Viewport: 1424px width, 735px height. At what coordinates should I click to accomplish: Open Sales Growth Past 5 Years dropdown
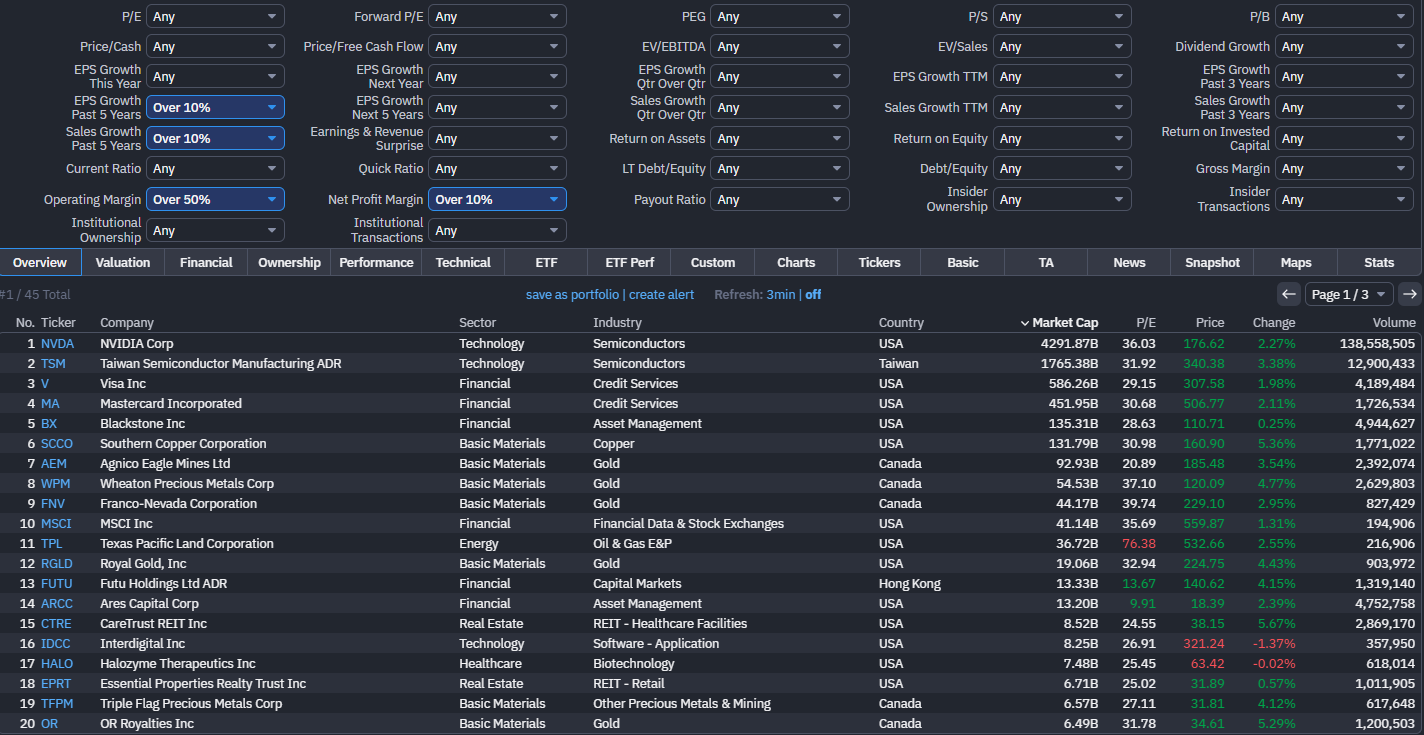215,139
